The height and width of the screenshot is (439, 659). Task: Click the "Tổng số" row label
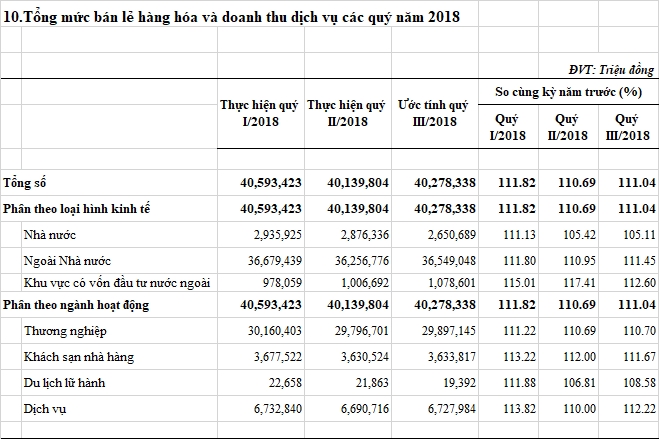pos(26,184)
